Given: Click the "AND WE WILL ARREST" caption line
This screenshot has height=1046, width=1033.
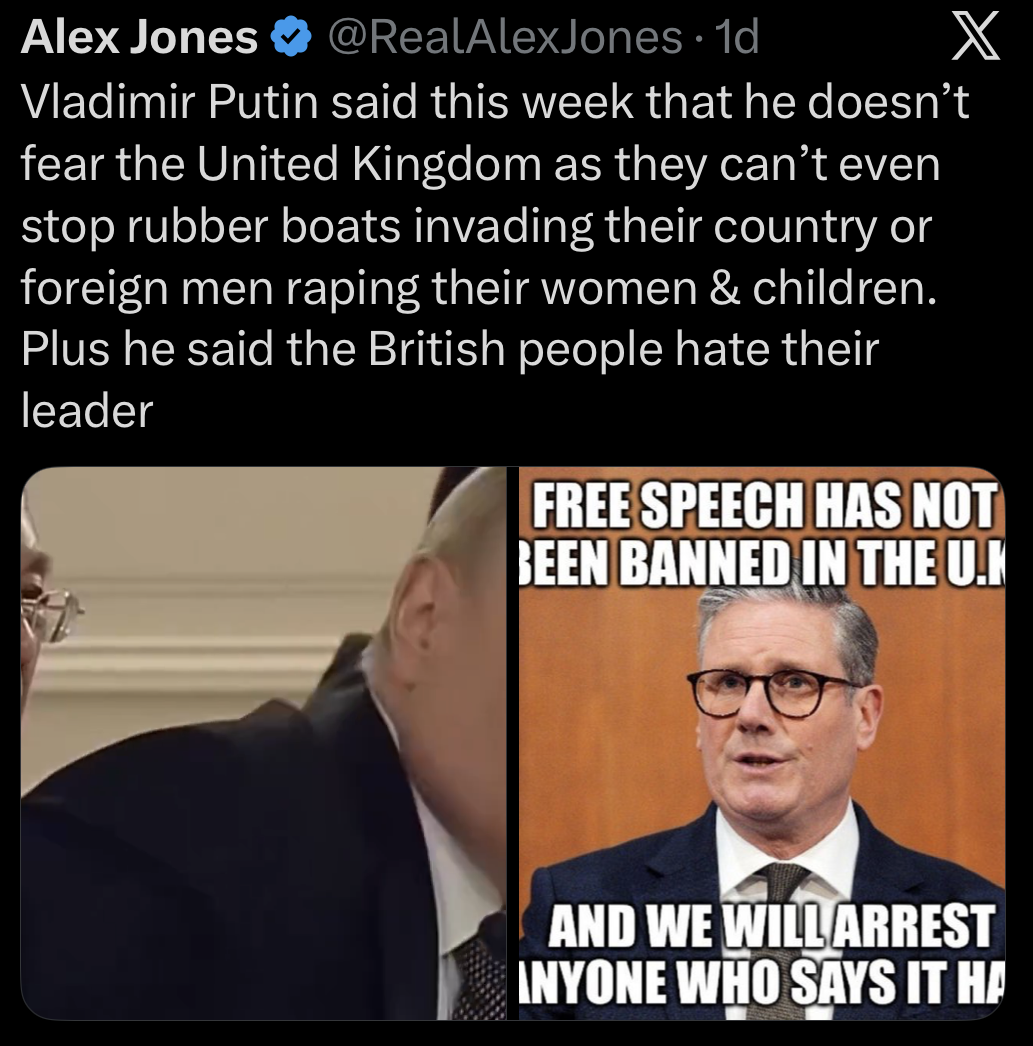Looking at the screenshot, I should pyautogui.click(x=771, y=925).
